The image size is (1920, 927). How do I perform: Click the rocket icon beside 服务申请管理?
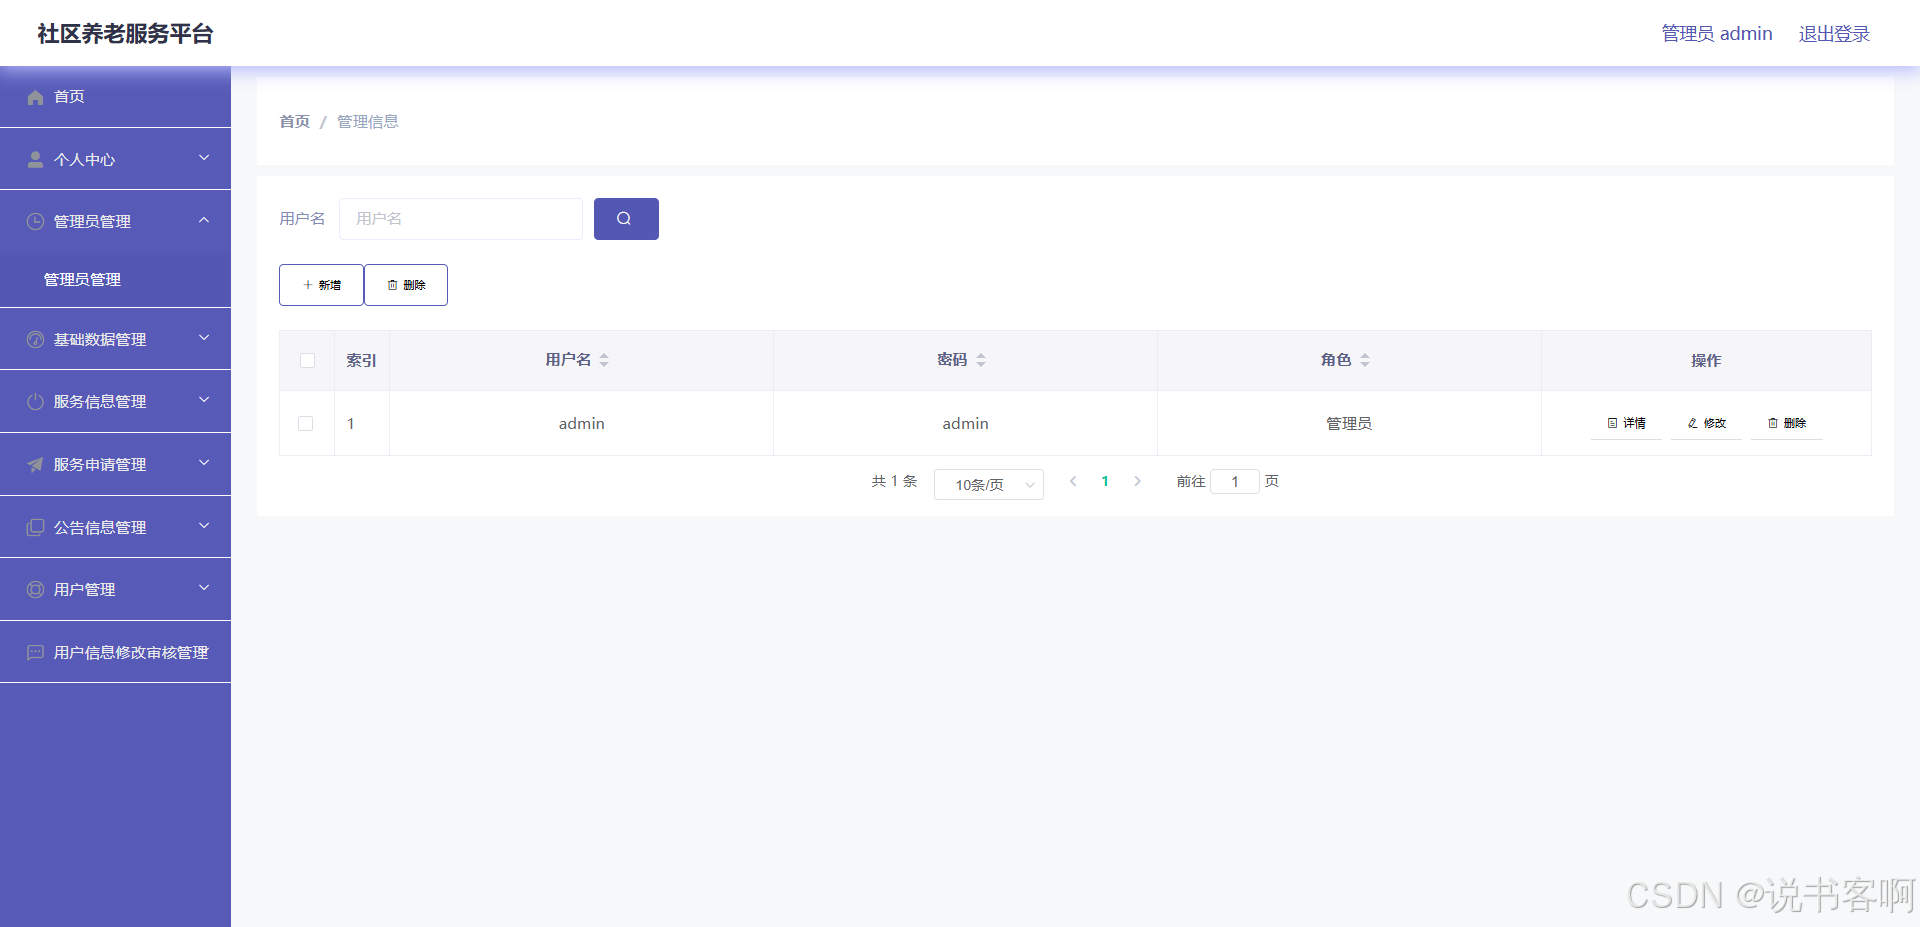(x=35, y=463)
